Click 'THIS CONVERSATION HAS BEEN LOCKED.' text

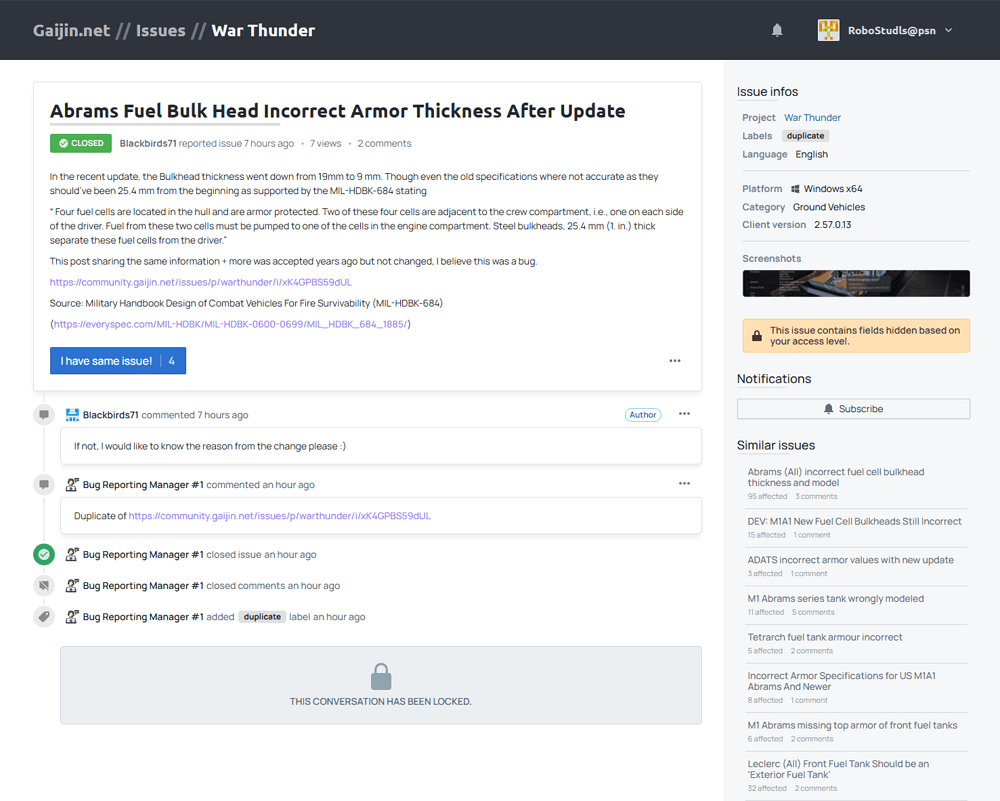point(381,702)
